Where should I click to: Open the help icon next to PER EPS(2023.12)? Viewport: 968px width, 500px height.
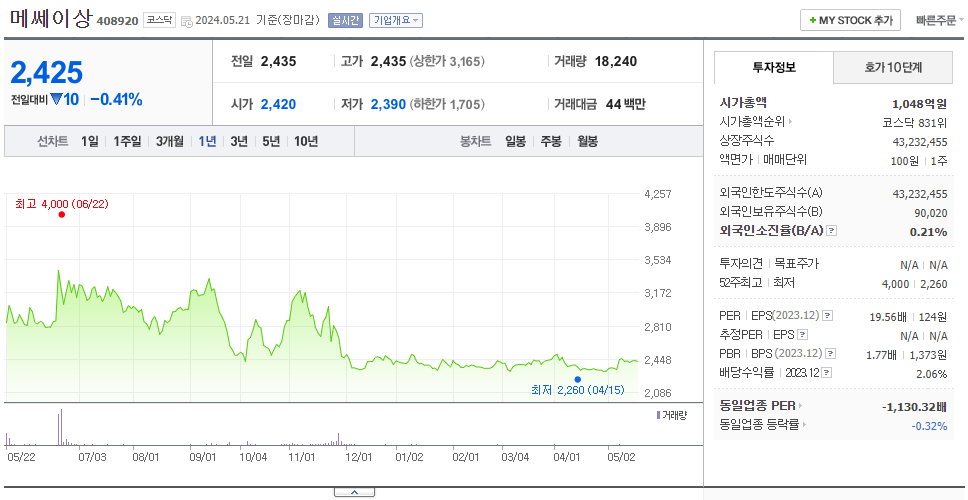click(x=828, y=316)
